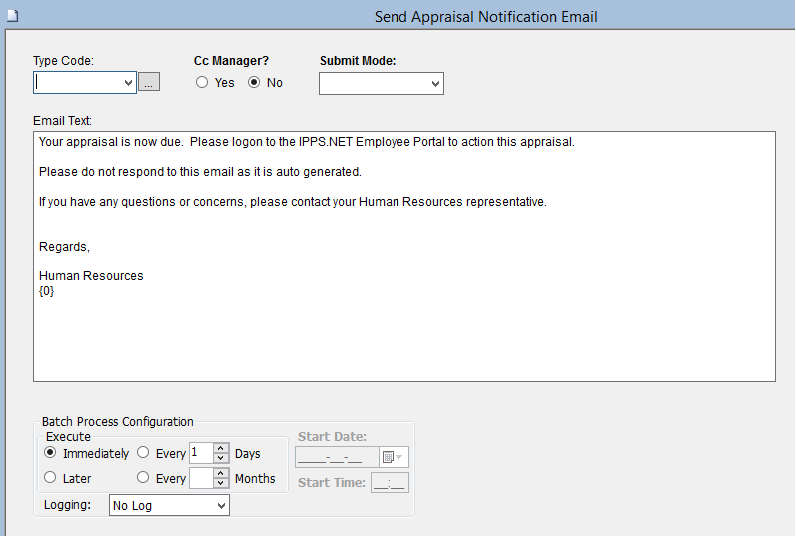Choose the Later execute option
796x537 pixels.
[x=50, y=478]
